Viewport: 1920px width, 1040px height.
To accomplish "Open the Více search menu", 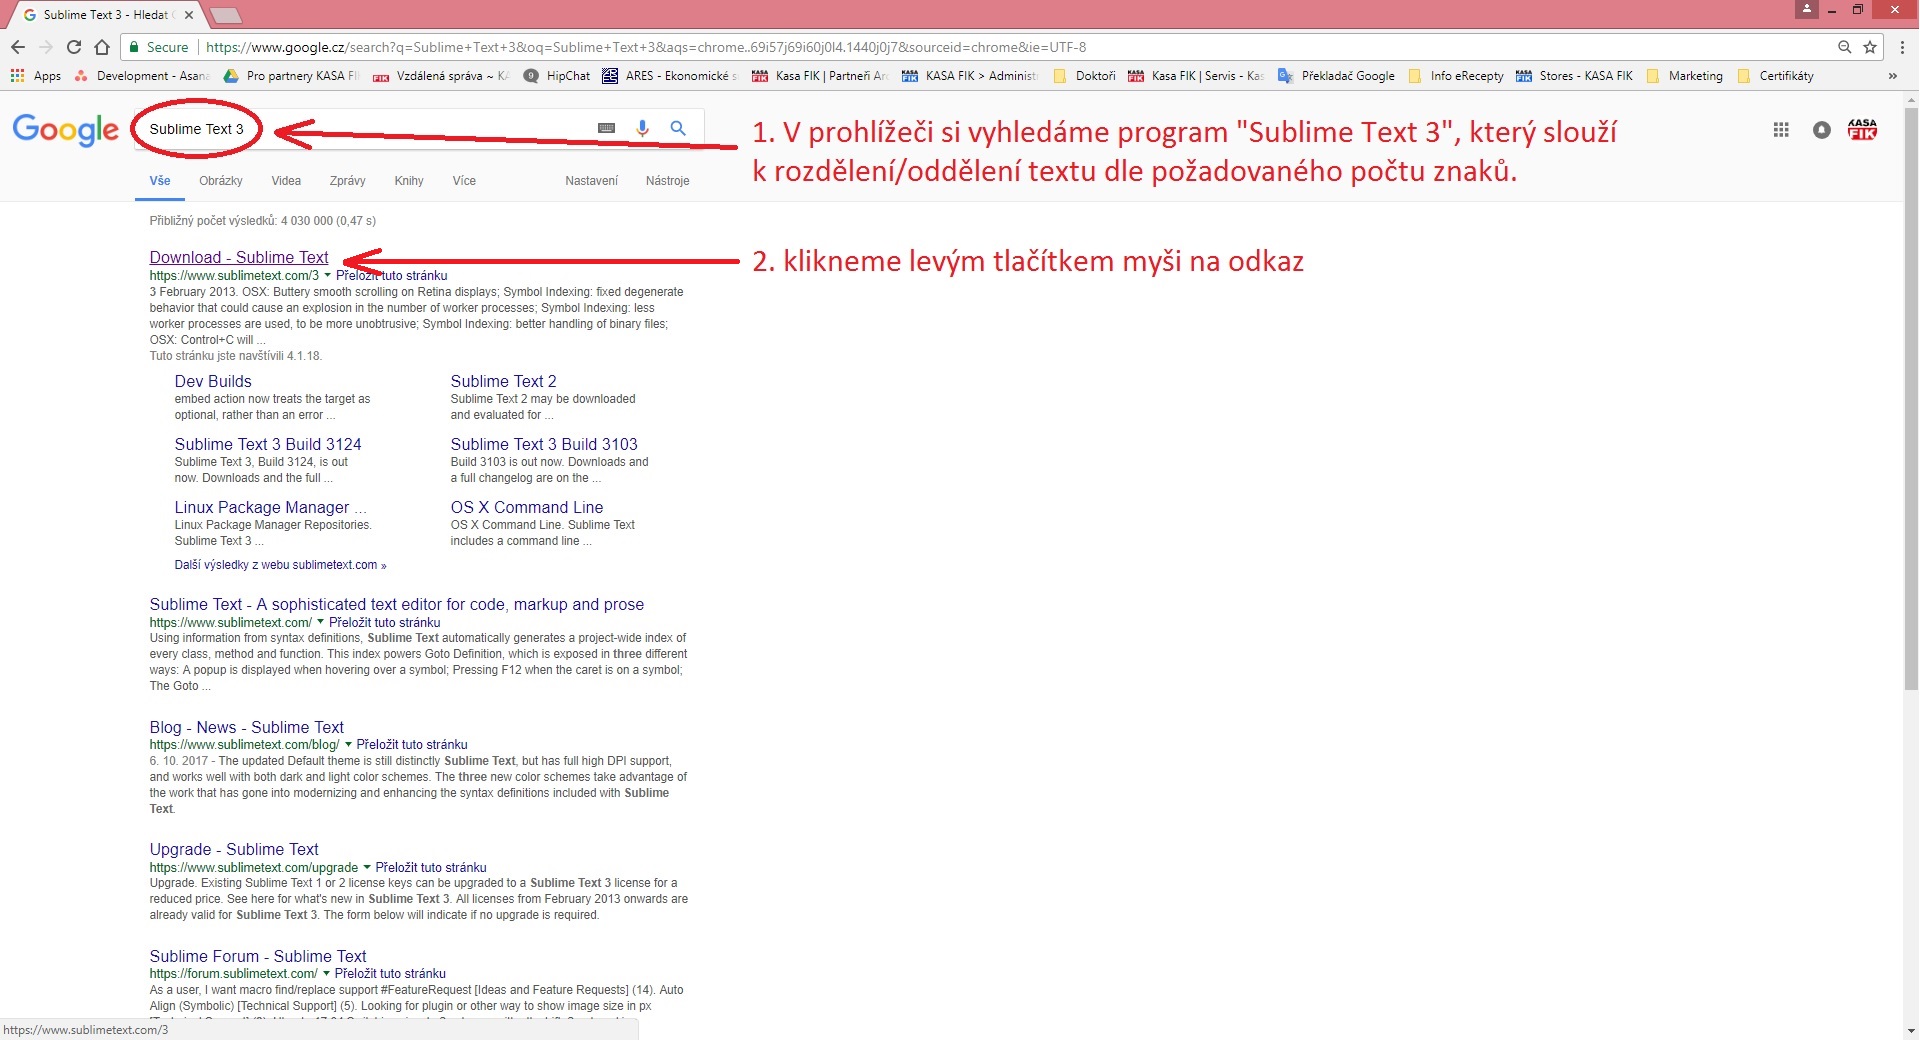I will pos(464,181).
